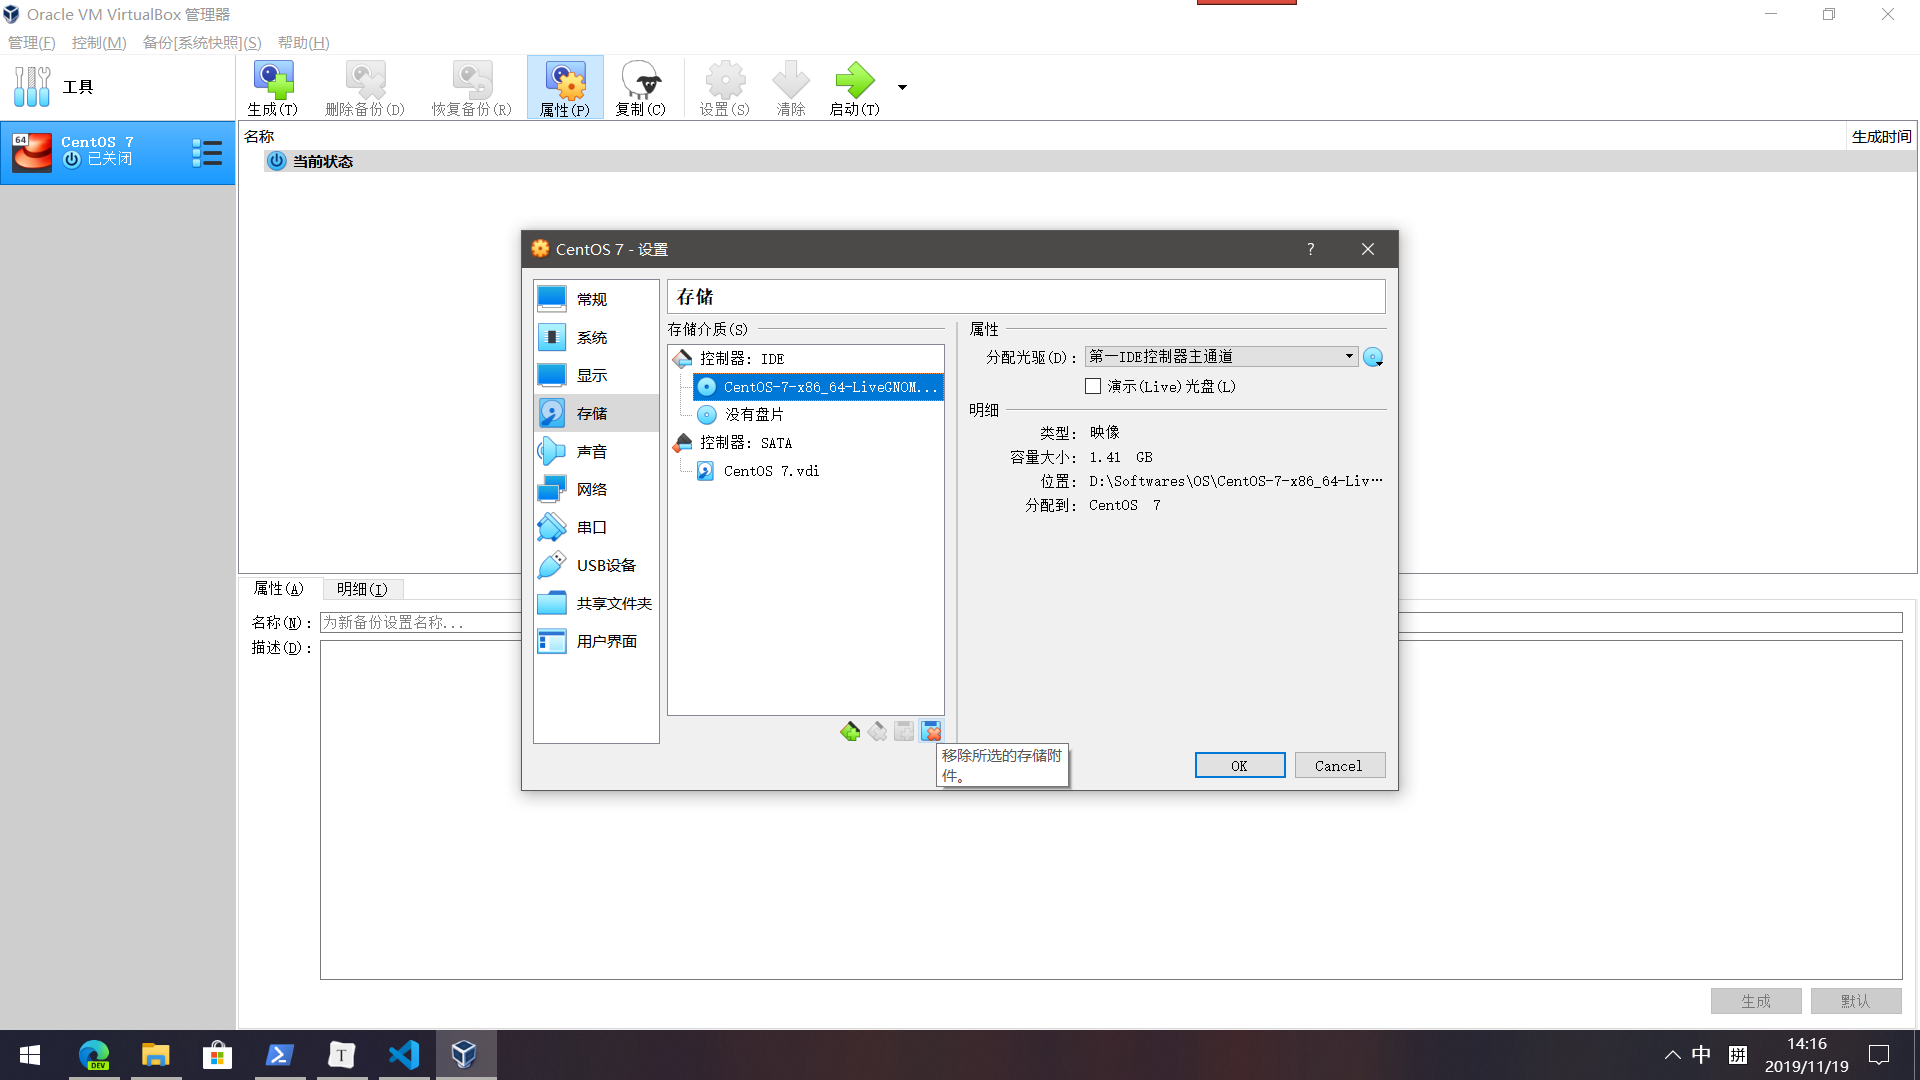Click the OK button

tap(1239, 766)
